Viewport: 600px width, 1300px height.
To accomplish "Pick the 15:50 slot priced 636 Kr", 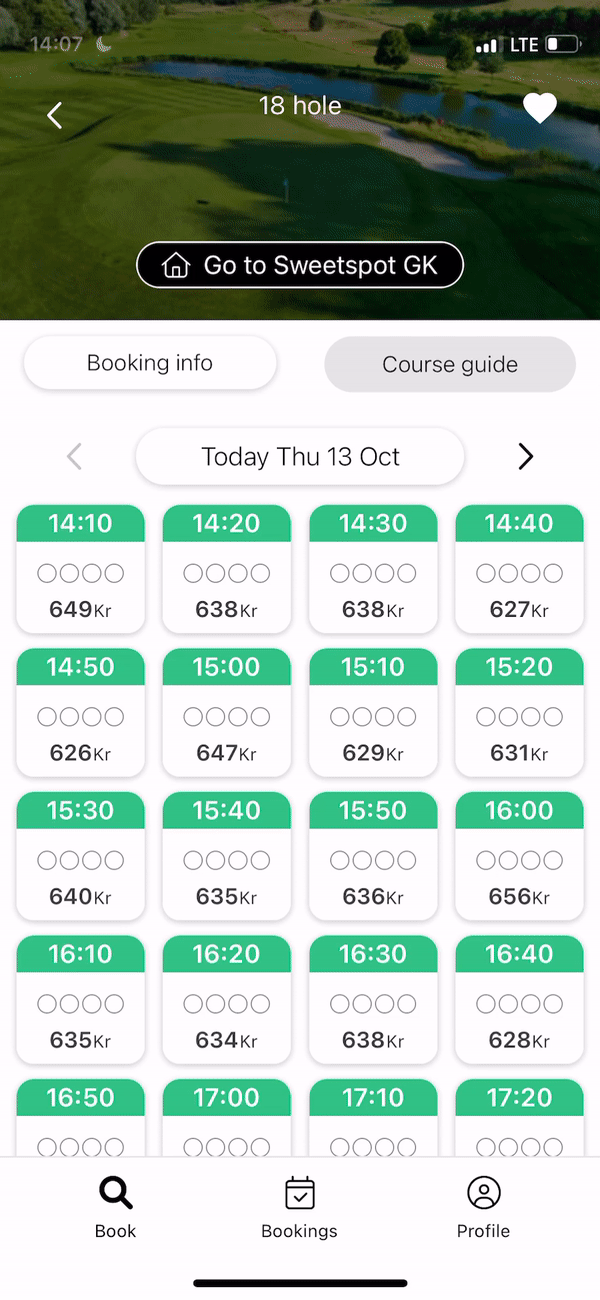I will click(373, 857).
